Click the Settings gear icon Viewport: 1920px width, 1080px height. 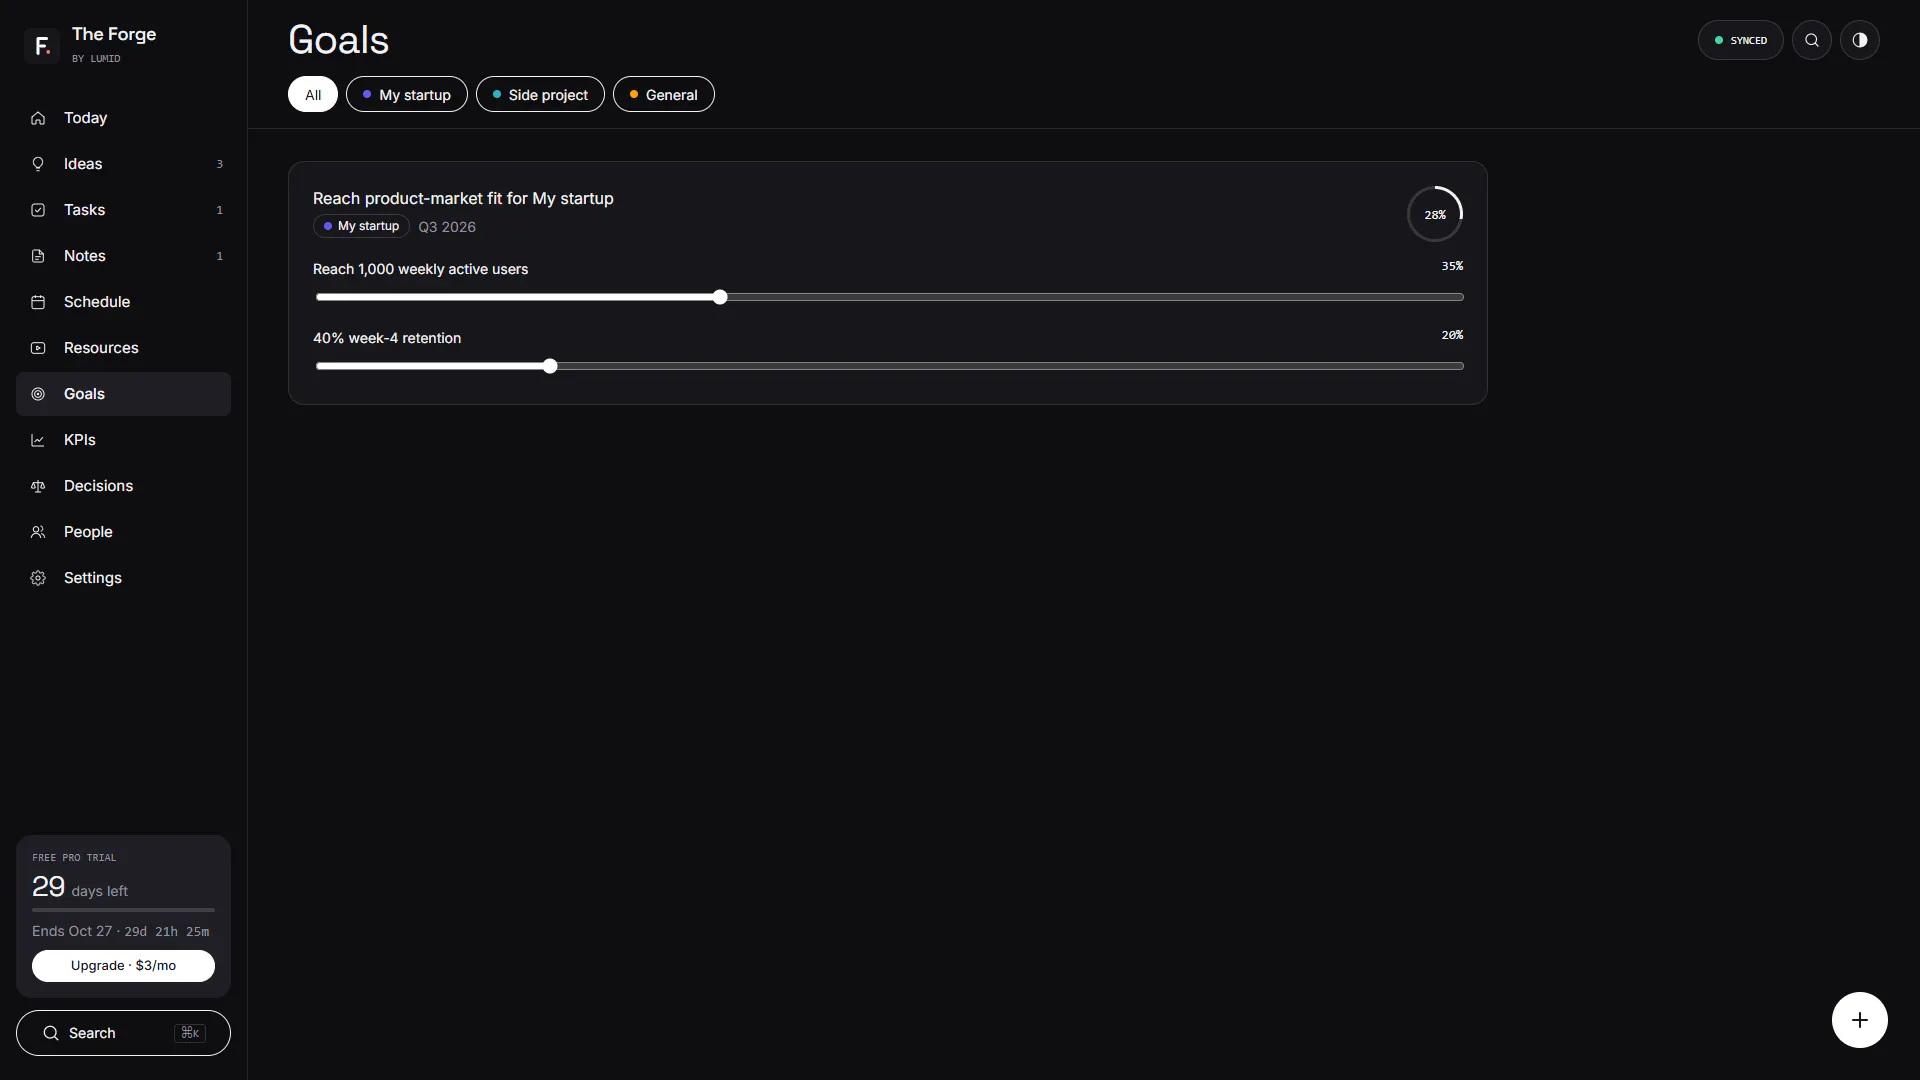[x=38, y=578]
